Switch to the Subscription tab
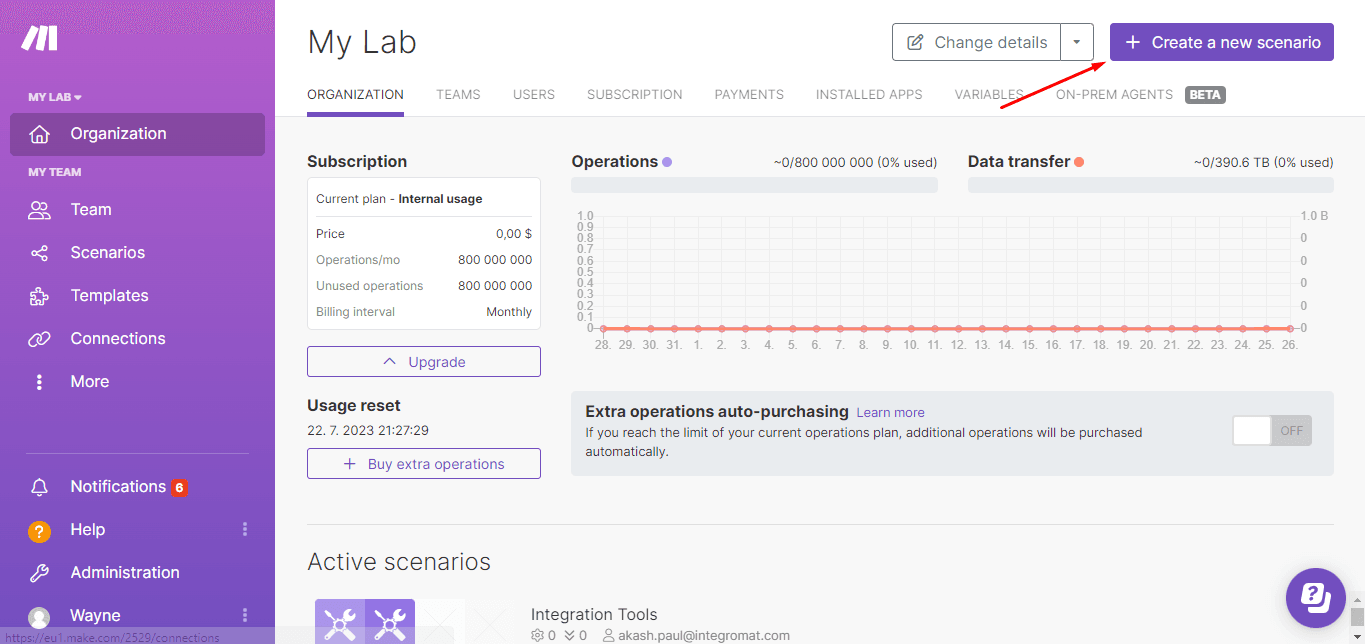This screenshot has height=644, width=1365. [634, 95]
